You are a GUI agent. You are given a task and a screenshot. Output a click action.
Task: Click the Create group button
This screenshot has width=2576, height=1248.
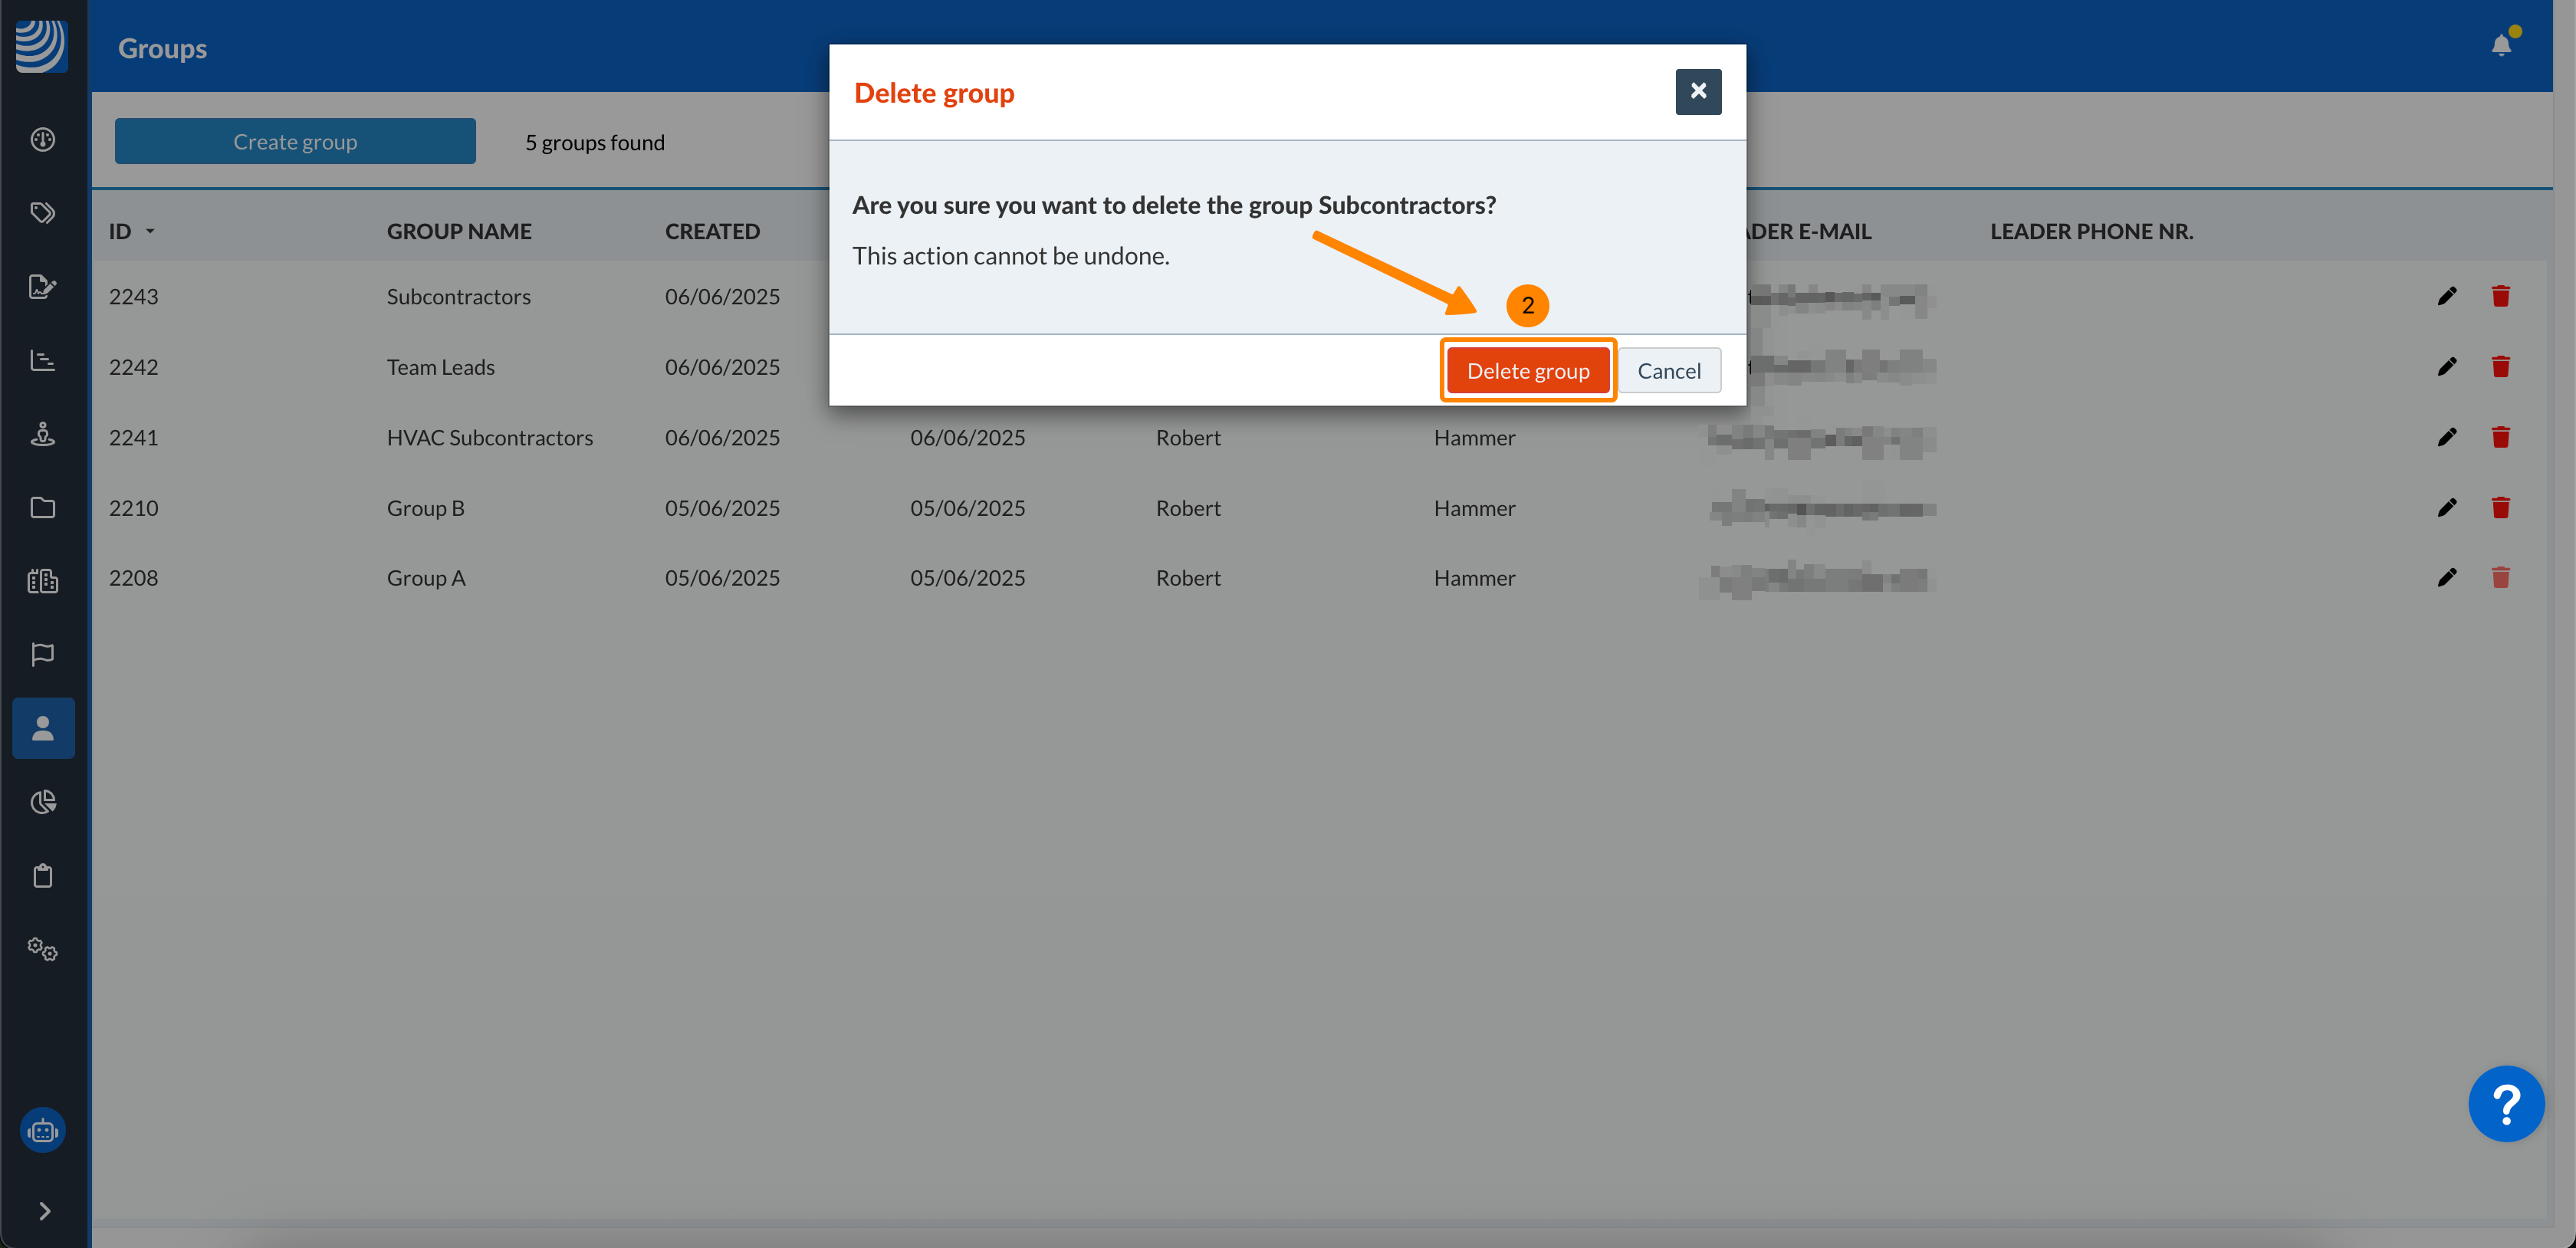(295, 141)
